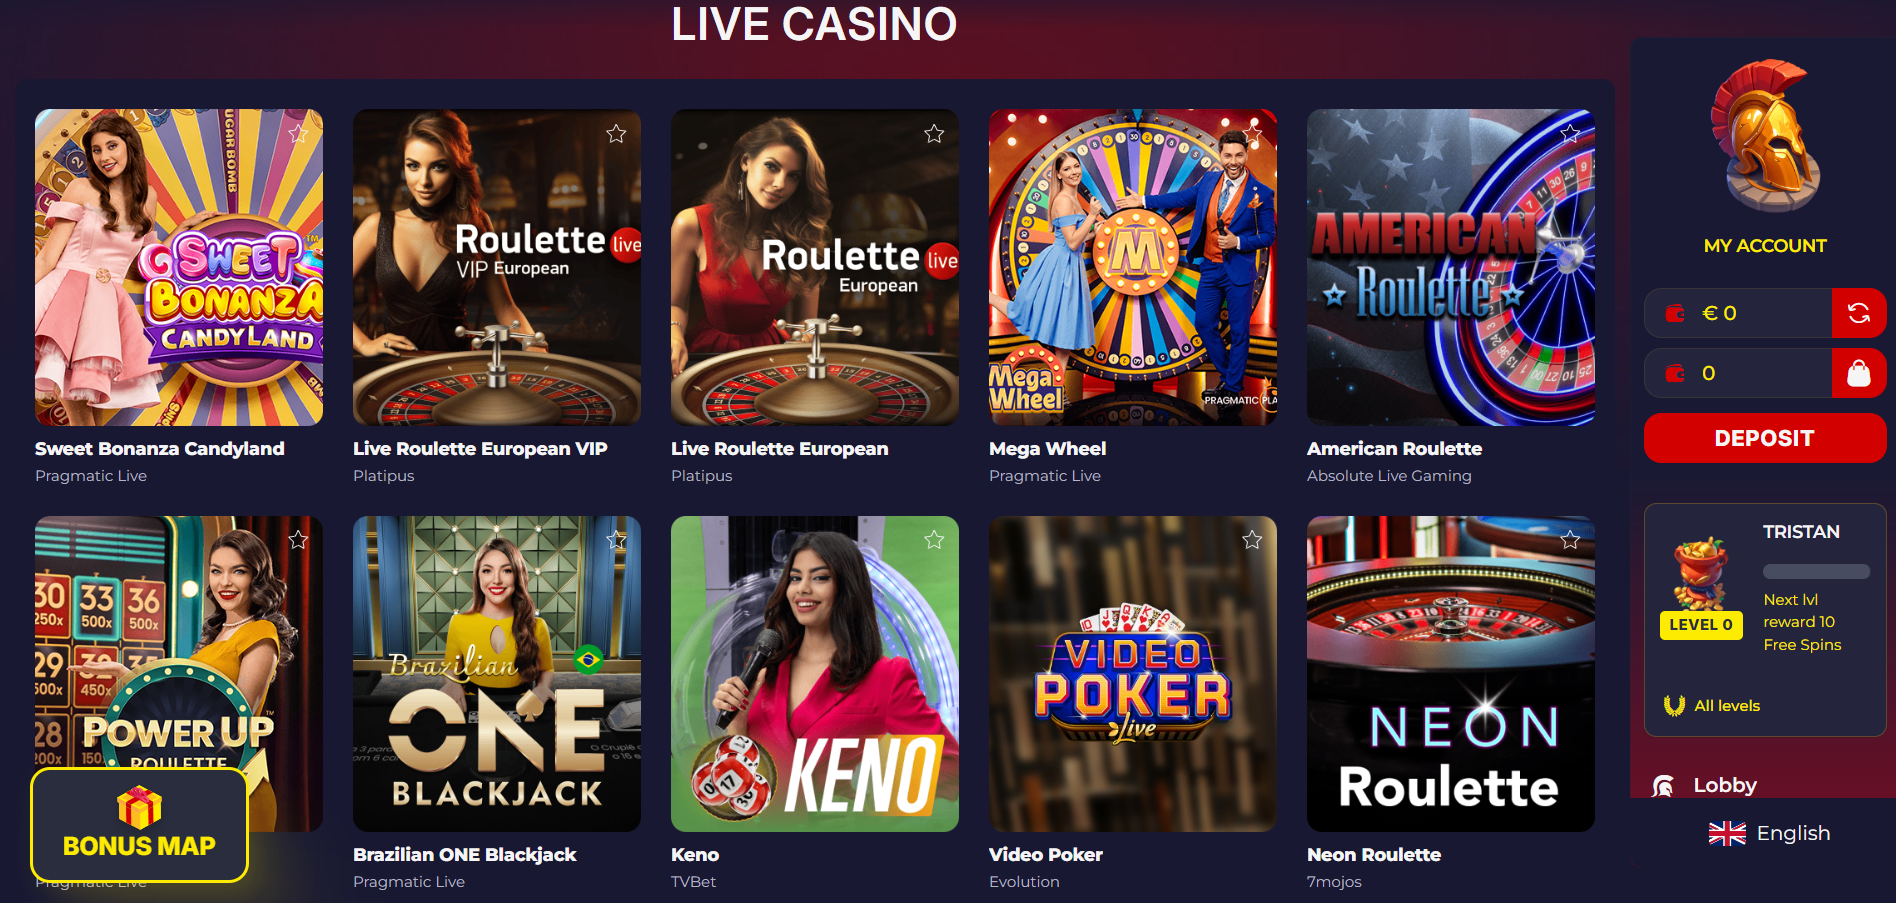Favorite Live Roulette European VIP via star
The image size is (1896, 903).
pyautogui.click(x=616, y=133)
